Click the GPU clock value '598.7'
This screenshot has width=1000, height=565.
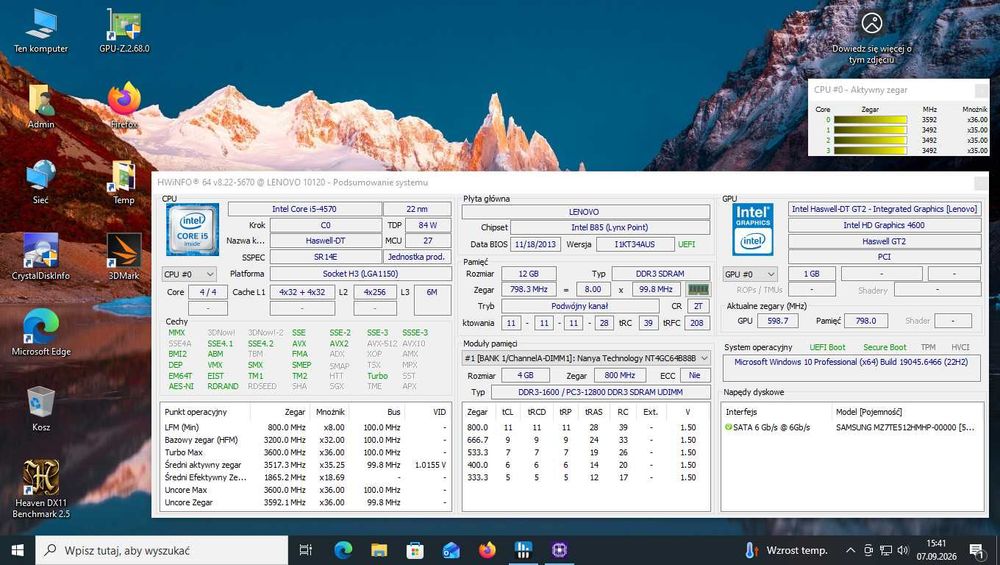777,321
